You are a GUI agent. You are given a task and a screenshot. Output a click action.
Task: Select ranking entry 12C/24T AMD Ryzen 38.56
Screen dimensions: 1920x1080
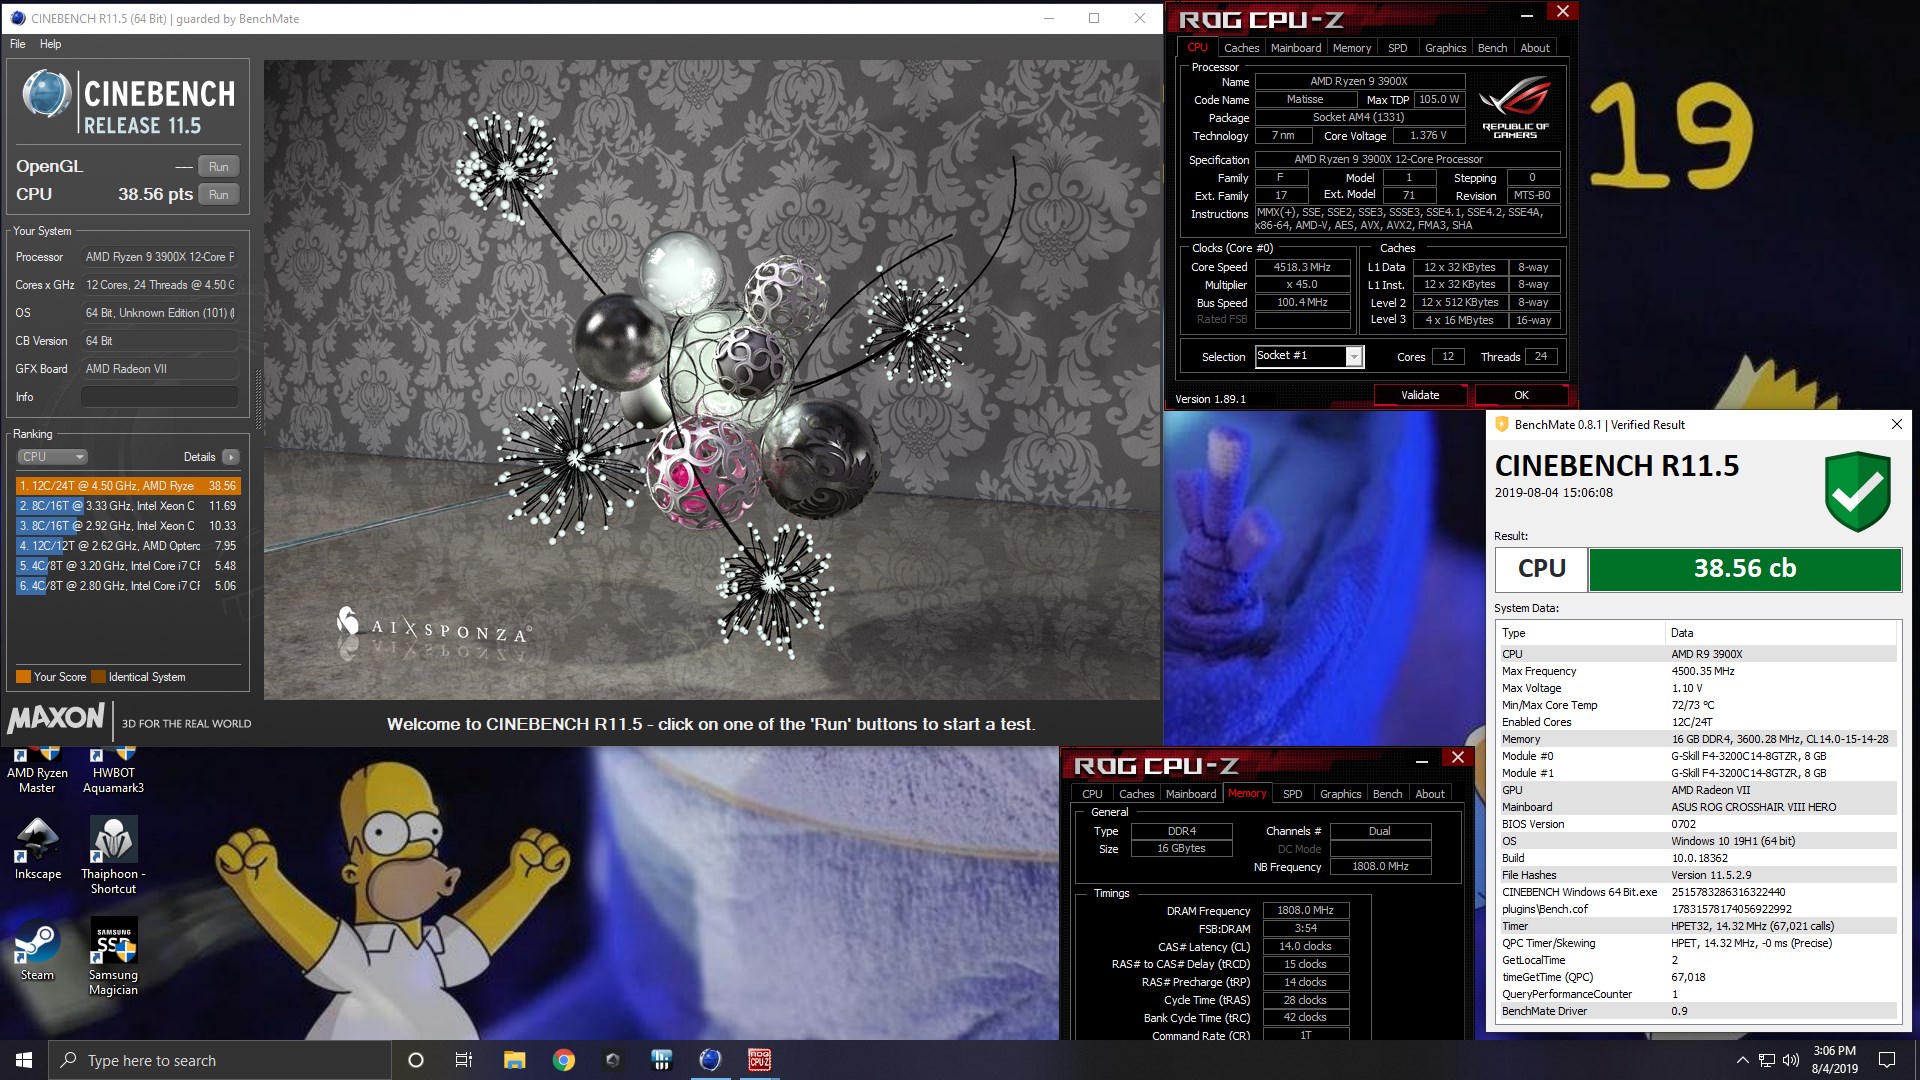pyautogui.click(x=128, y=486)
